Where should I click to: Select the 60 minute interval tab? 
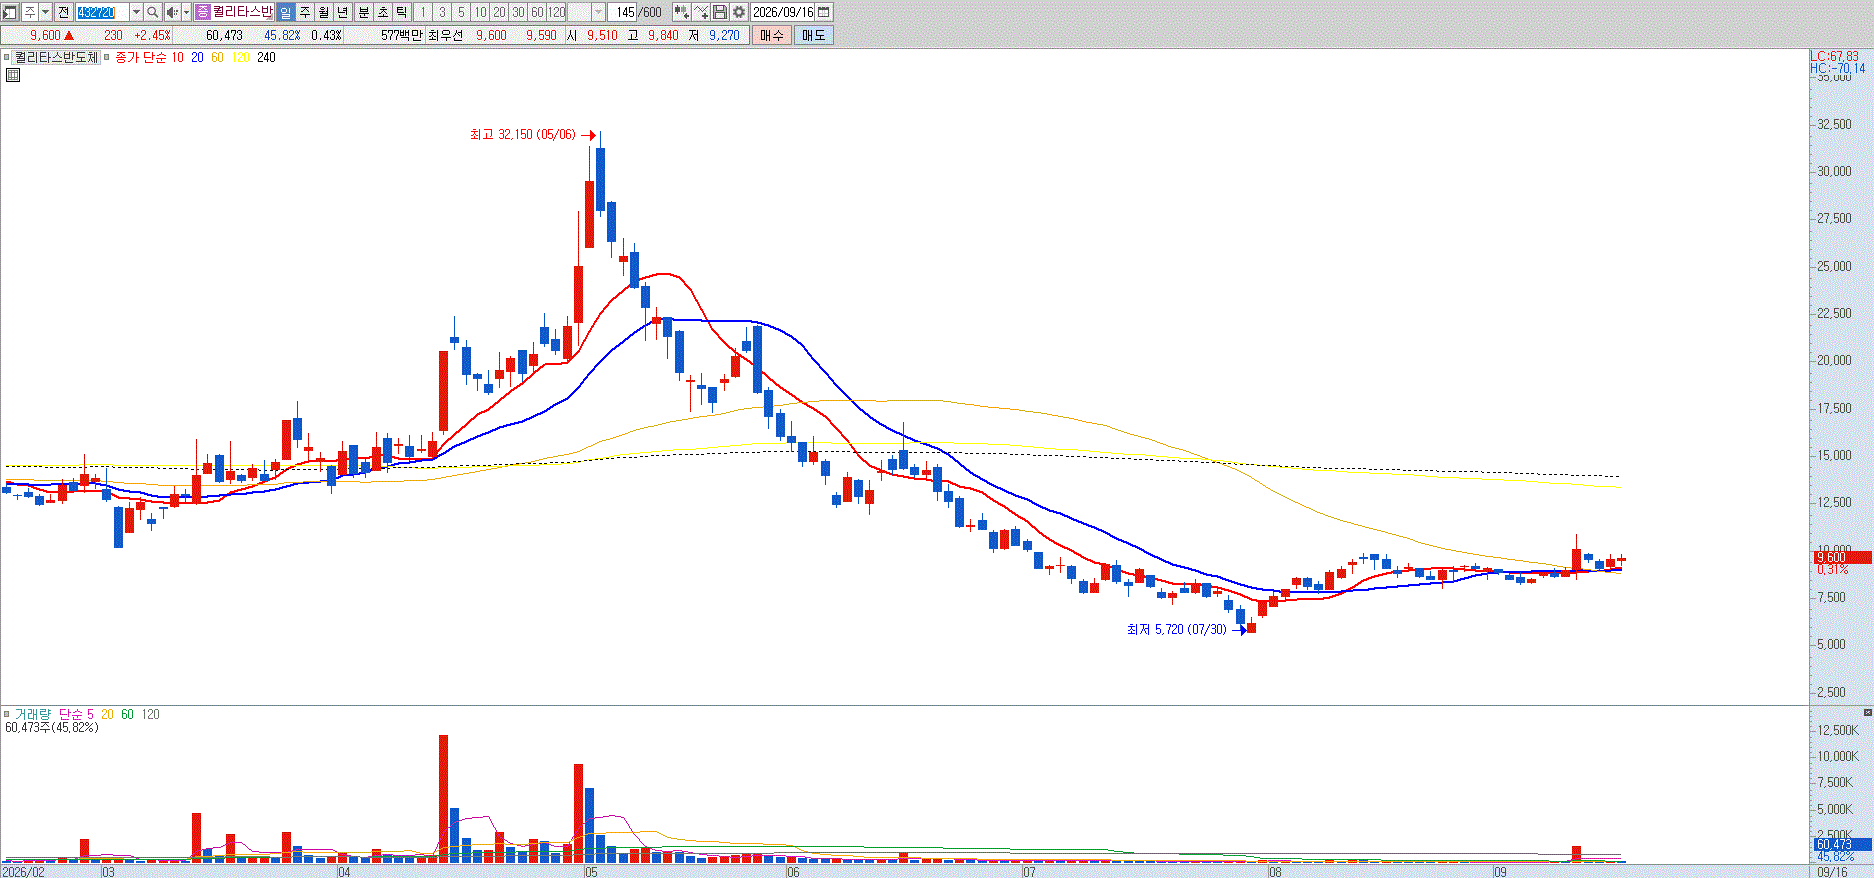[537, 12]
